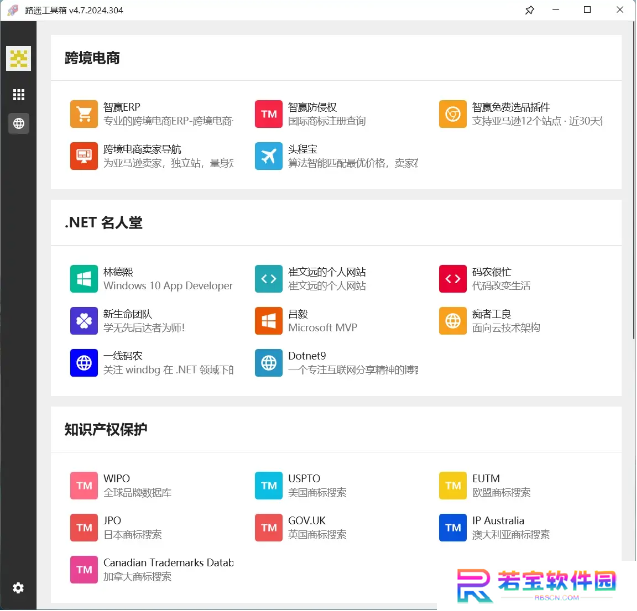Open the Dotnet9 globe icon
637x611 pixels.
pos(269,363)
